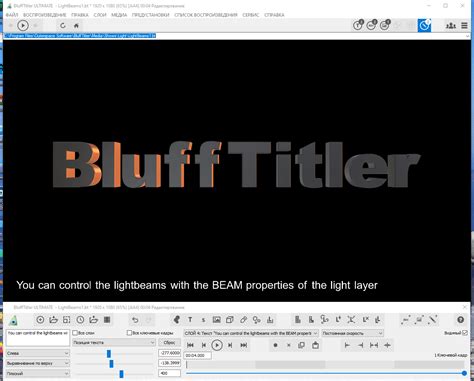474x381 pixels.
Task: Go to next keyframe button
Action: click(230, 345)
